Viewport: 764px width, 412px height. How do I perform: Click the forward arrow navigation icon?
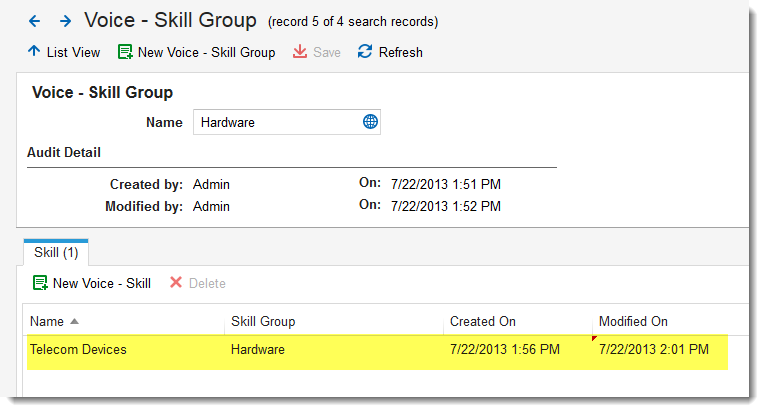tap(65, 20)
